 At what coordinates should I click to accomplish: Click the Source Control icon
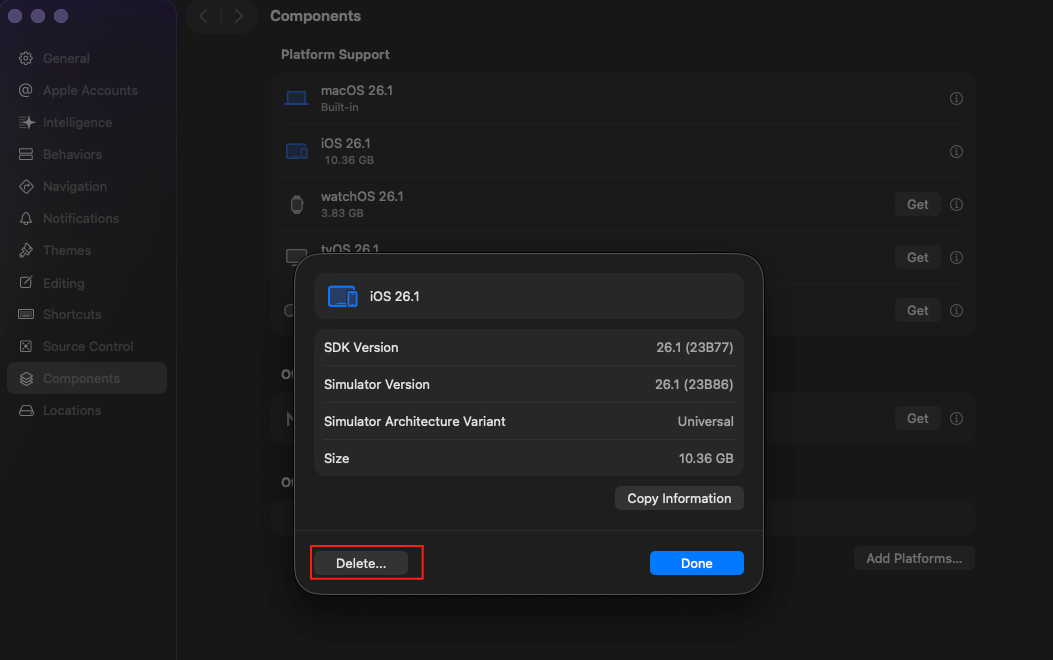click(26, 346)
